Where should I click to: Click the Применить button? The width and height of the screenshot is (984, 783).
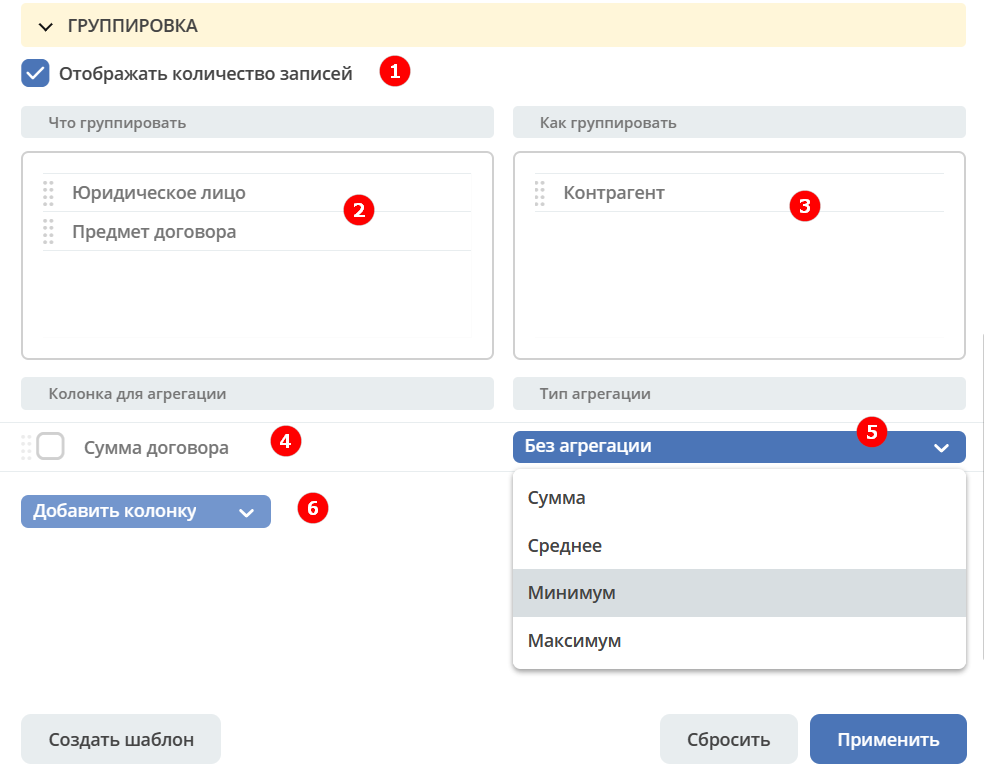click(x=888, y=739)
